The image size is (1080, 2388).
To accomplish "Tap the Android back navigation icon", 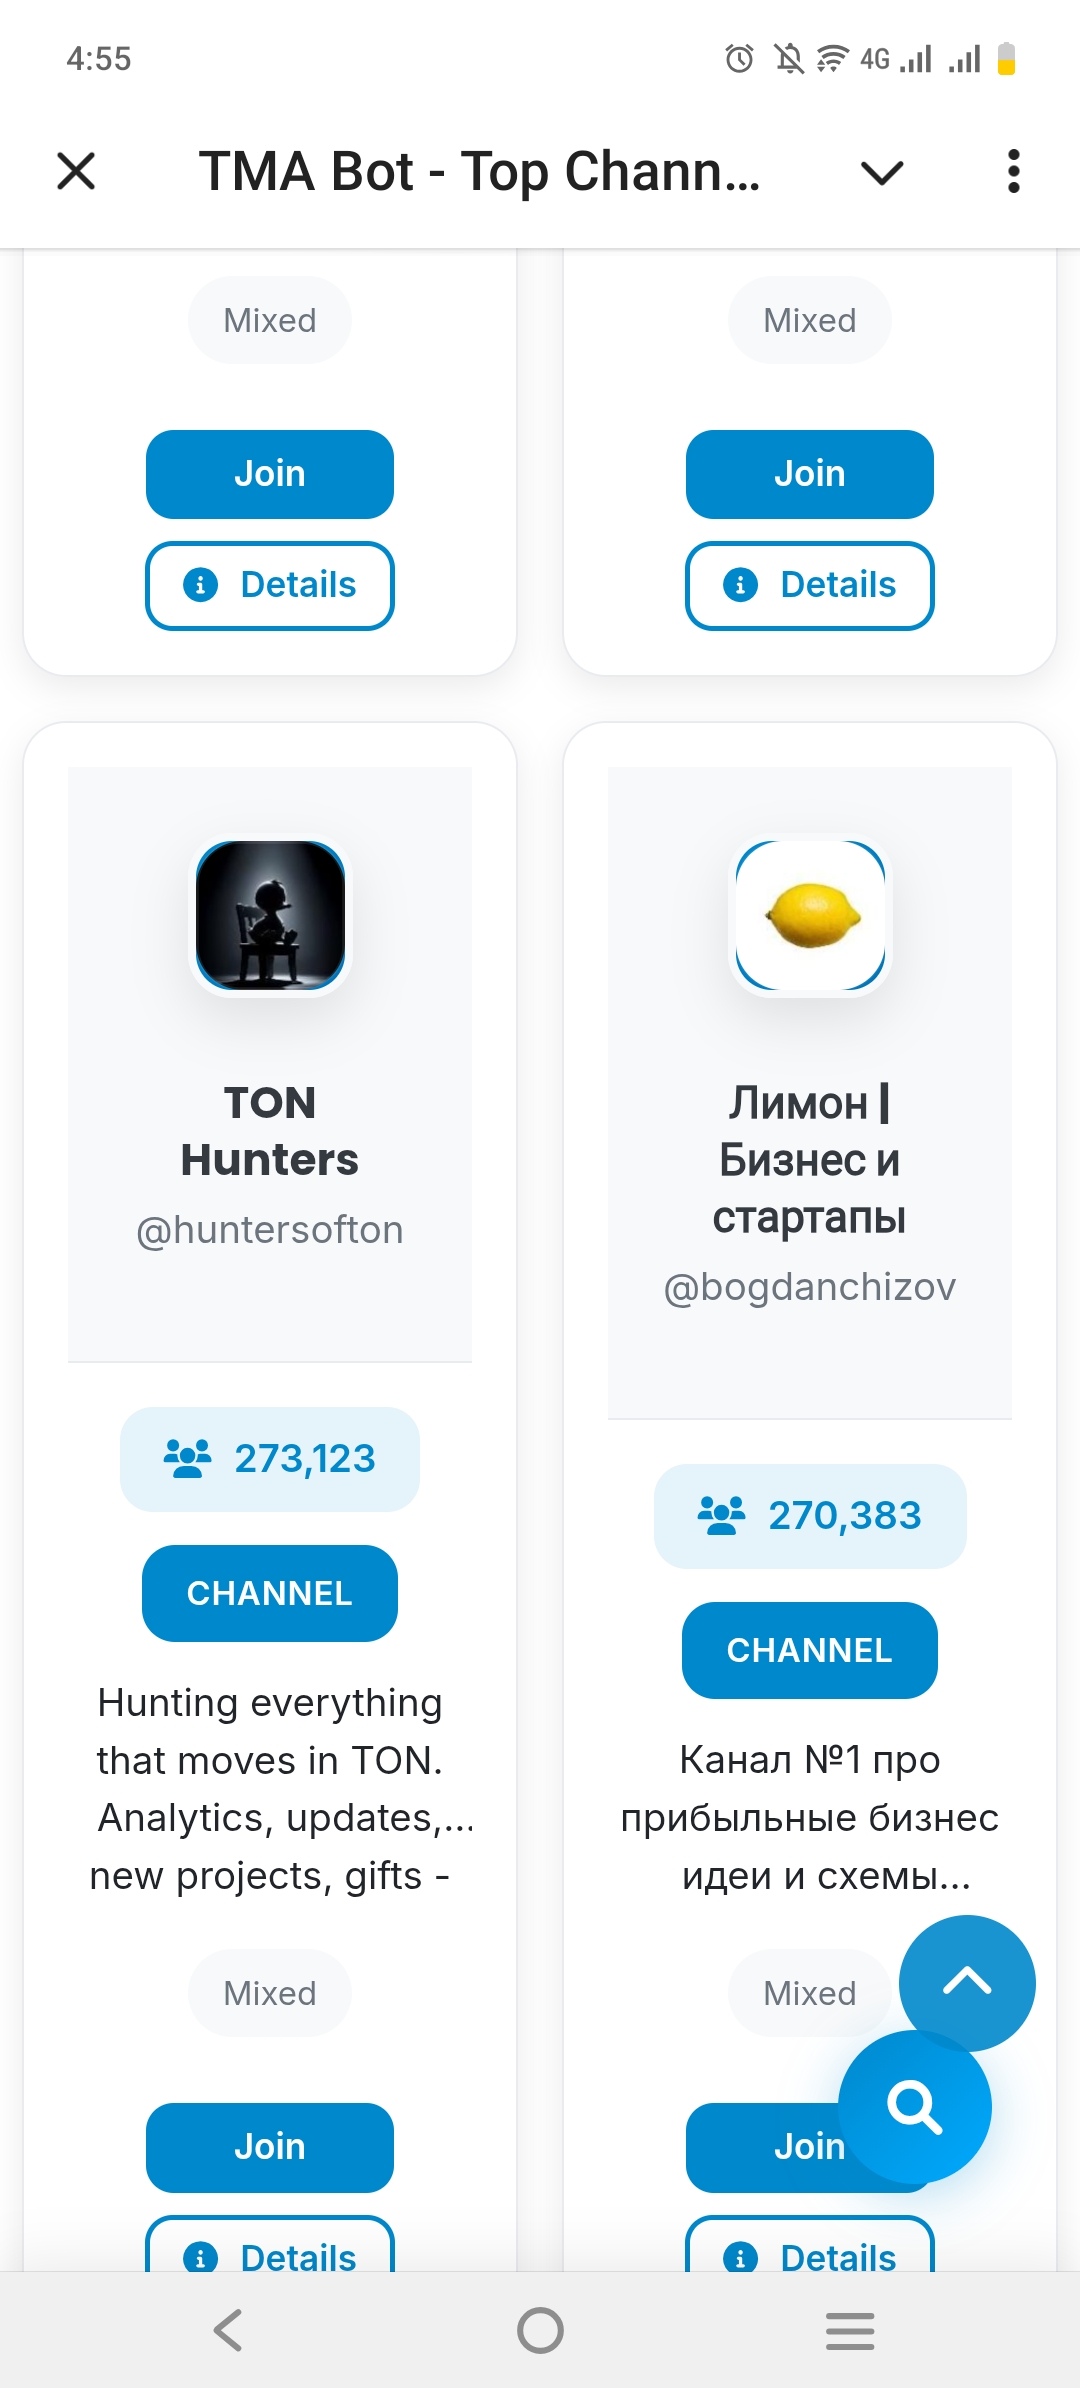I will (228, 2330).
